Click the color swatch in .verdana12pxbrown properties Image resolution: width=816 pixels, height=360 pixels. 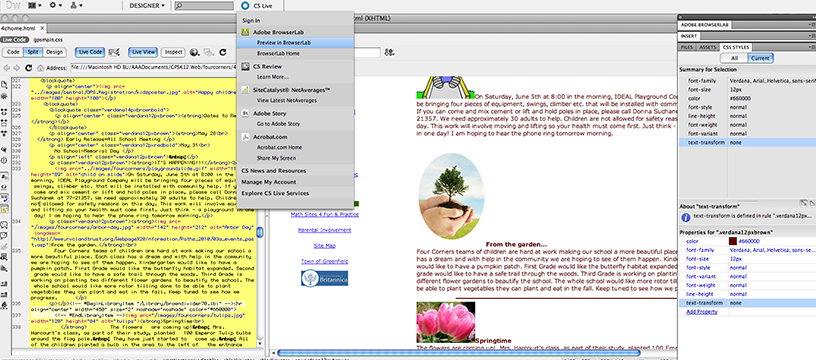[x=733, y=241]
